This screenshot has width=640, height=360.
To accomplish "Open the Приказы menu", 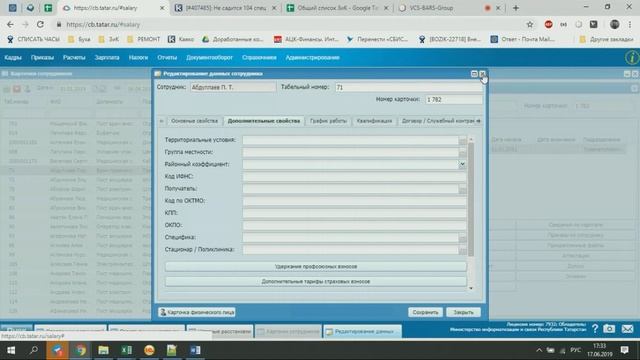I will click(42, 58).
